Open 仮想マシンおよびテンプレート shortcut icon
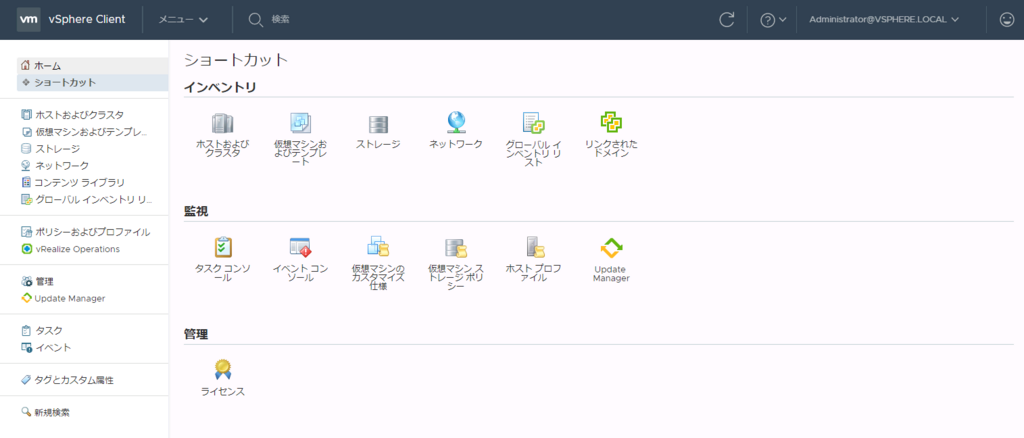This screenshot has width=1024, height=438. point(300,123)
